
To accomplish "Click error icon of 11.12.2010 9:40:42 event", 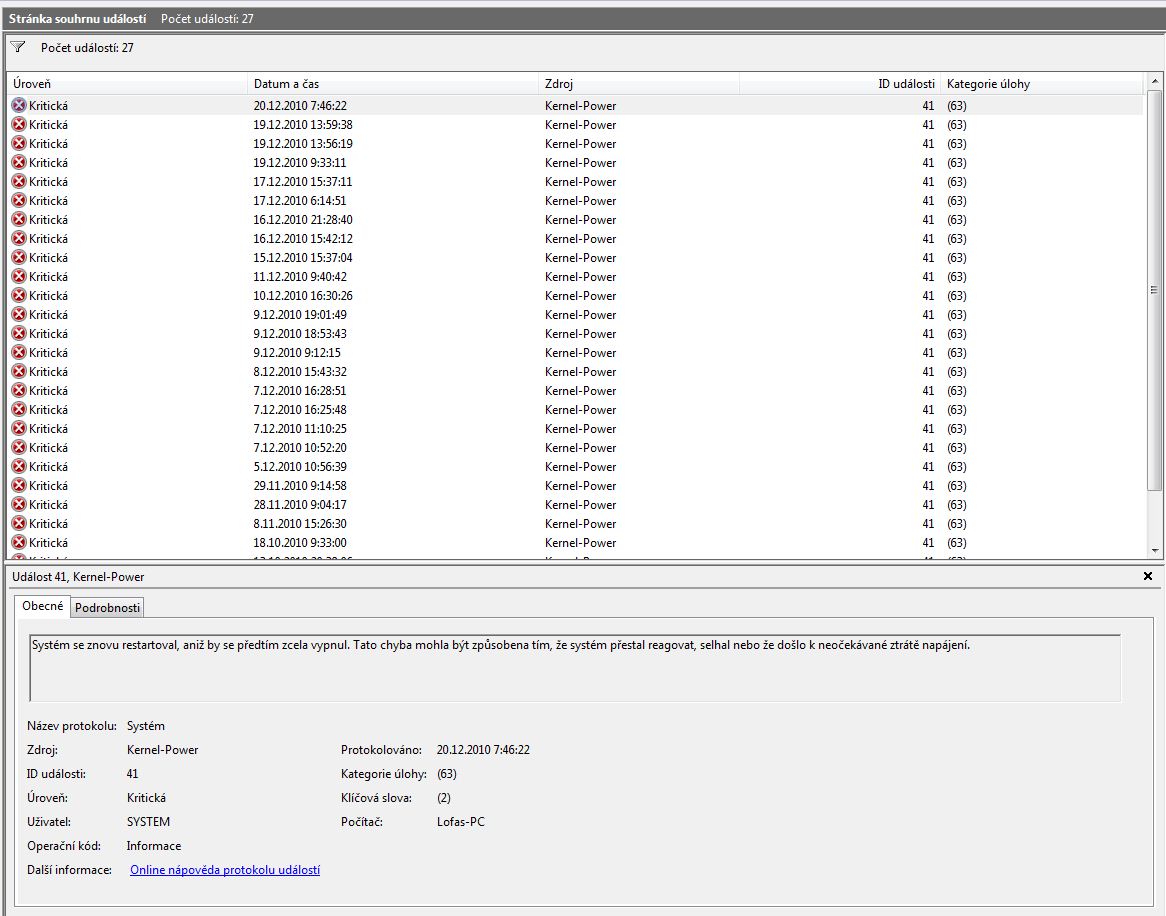I will [18, 276].
